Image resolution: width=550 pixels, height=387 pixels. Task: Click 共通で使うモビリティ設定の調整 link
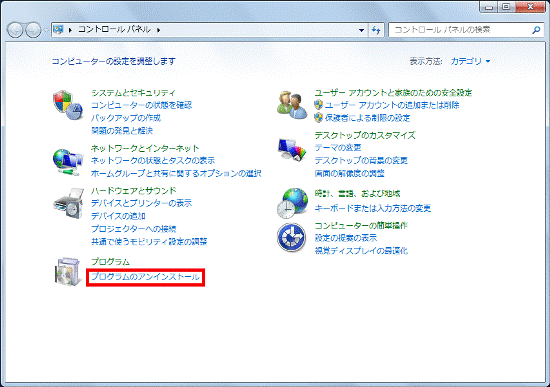(149, 241)
